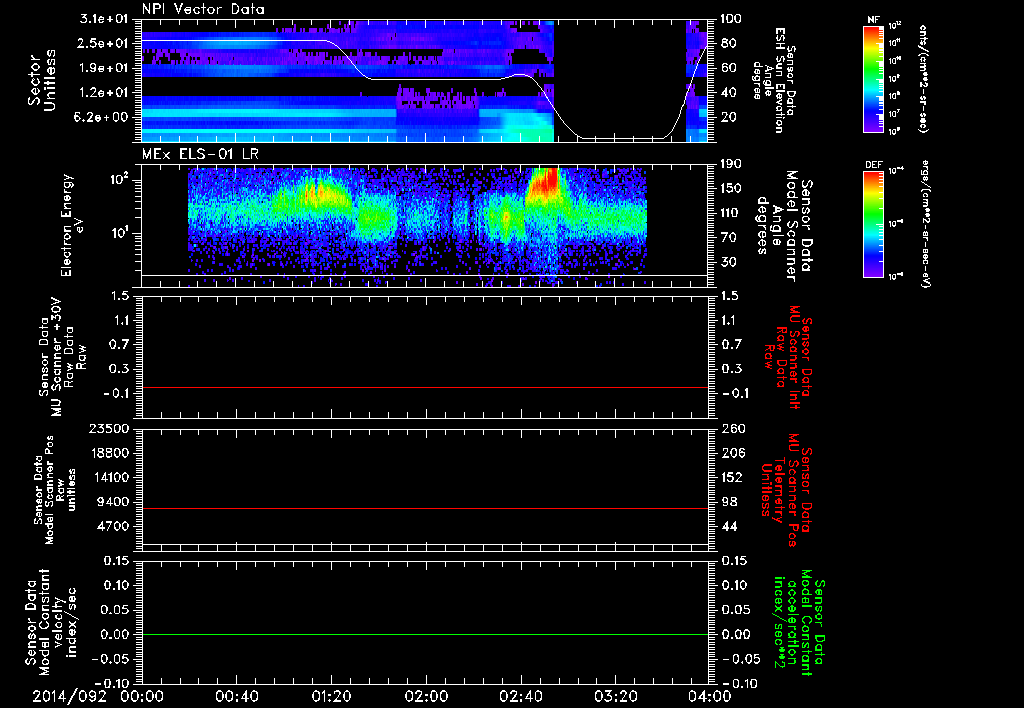Click the 'Model Scanner Pos Raw unitless' axis title
The height and width of the screenshot is (708, 1024).
[55, 490]
